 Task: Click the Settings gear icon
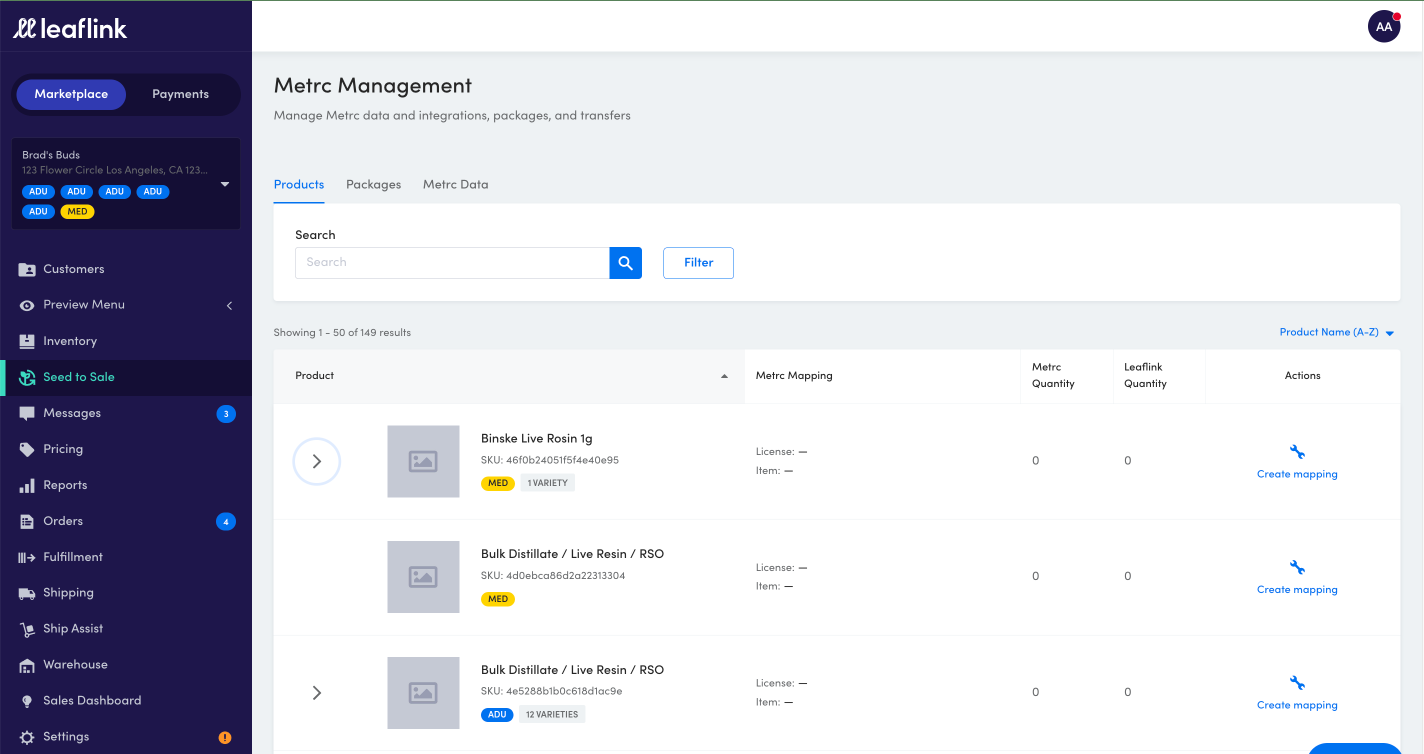pos(27,737)
